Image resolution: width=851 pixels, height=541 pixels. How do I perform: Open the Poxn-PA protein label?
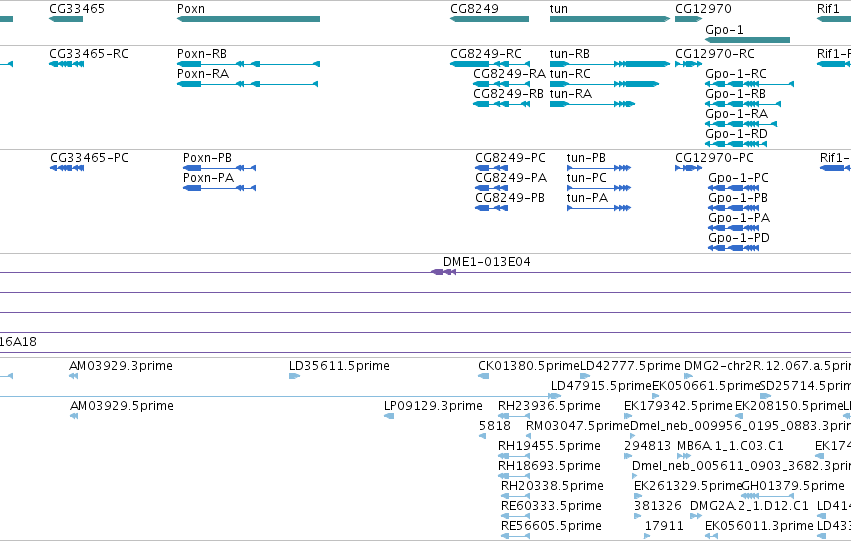coord(208,178)
